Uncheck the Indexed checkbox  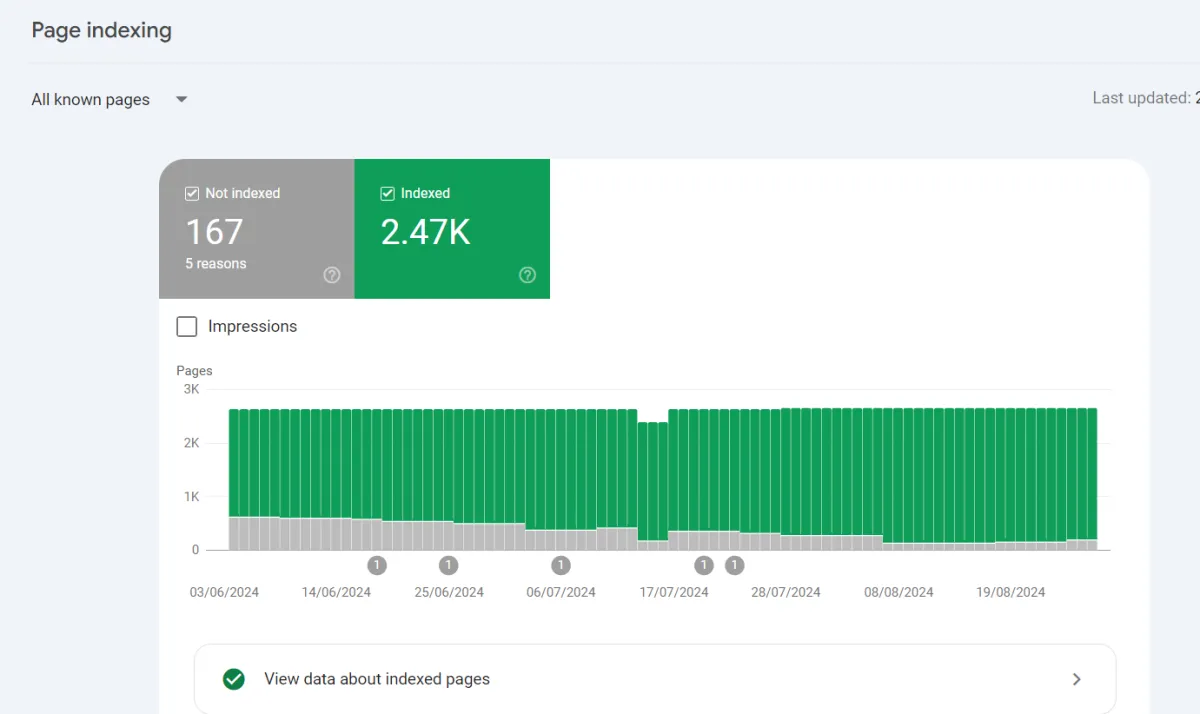388,194
